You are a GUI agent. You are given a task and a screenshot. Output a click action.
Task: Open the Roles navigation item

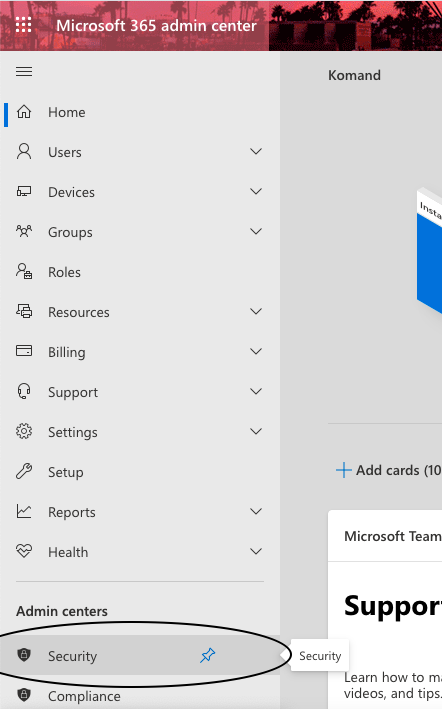click(140, 272)
